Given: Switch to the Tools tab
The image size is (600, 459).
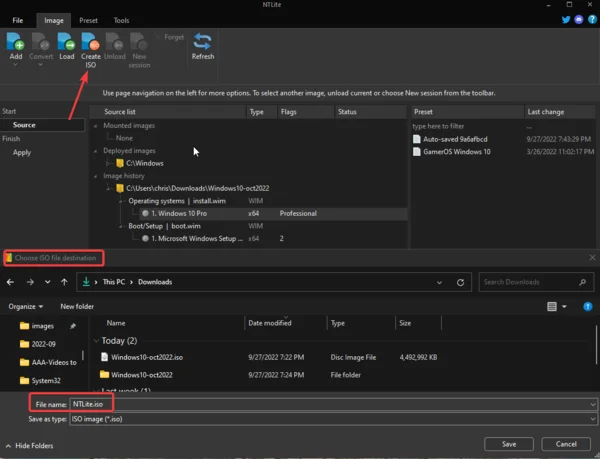Looking at the screenshot, I should [121, 21].
